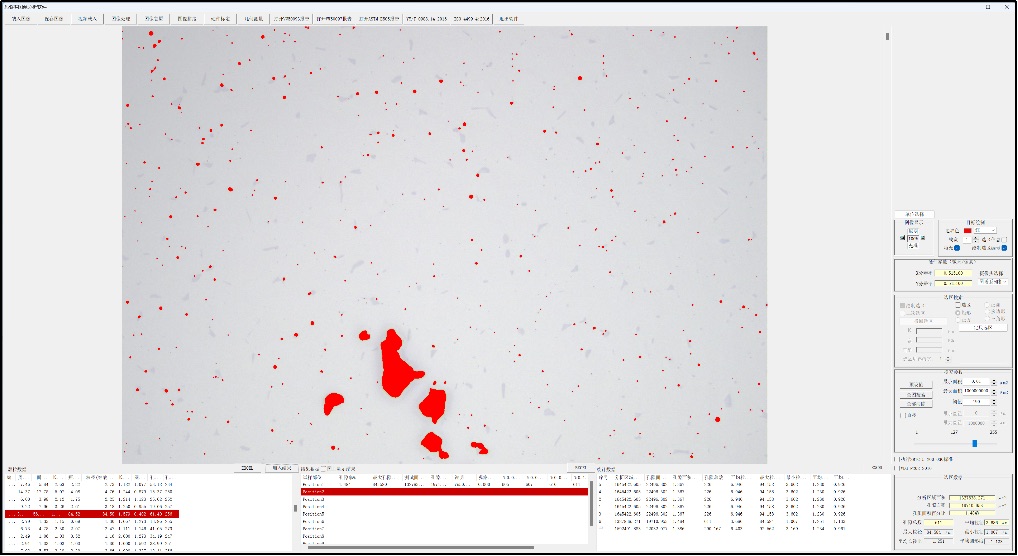Click the EXCEL export button above the tables
The height and width of the screenshot is (556, 1018).
(247, 468)
